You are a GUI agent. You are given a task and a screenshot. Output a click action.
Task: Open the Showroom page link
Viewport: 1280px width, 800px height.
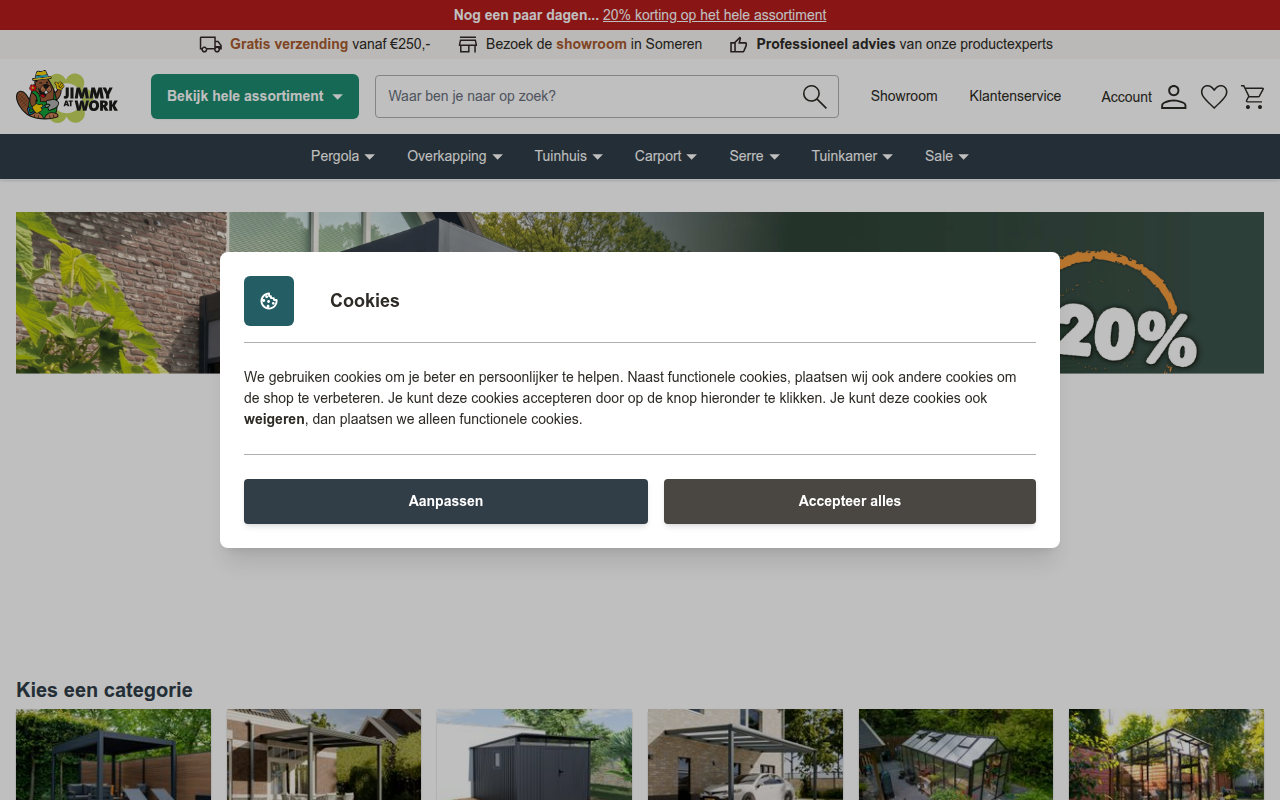(904, 96)
